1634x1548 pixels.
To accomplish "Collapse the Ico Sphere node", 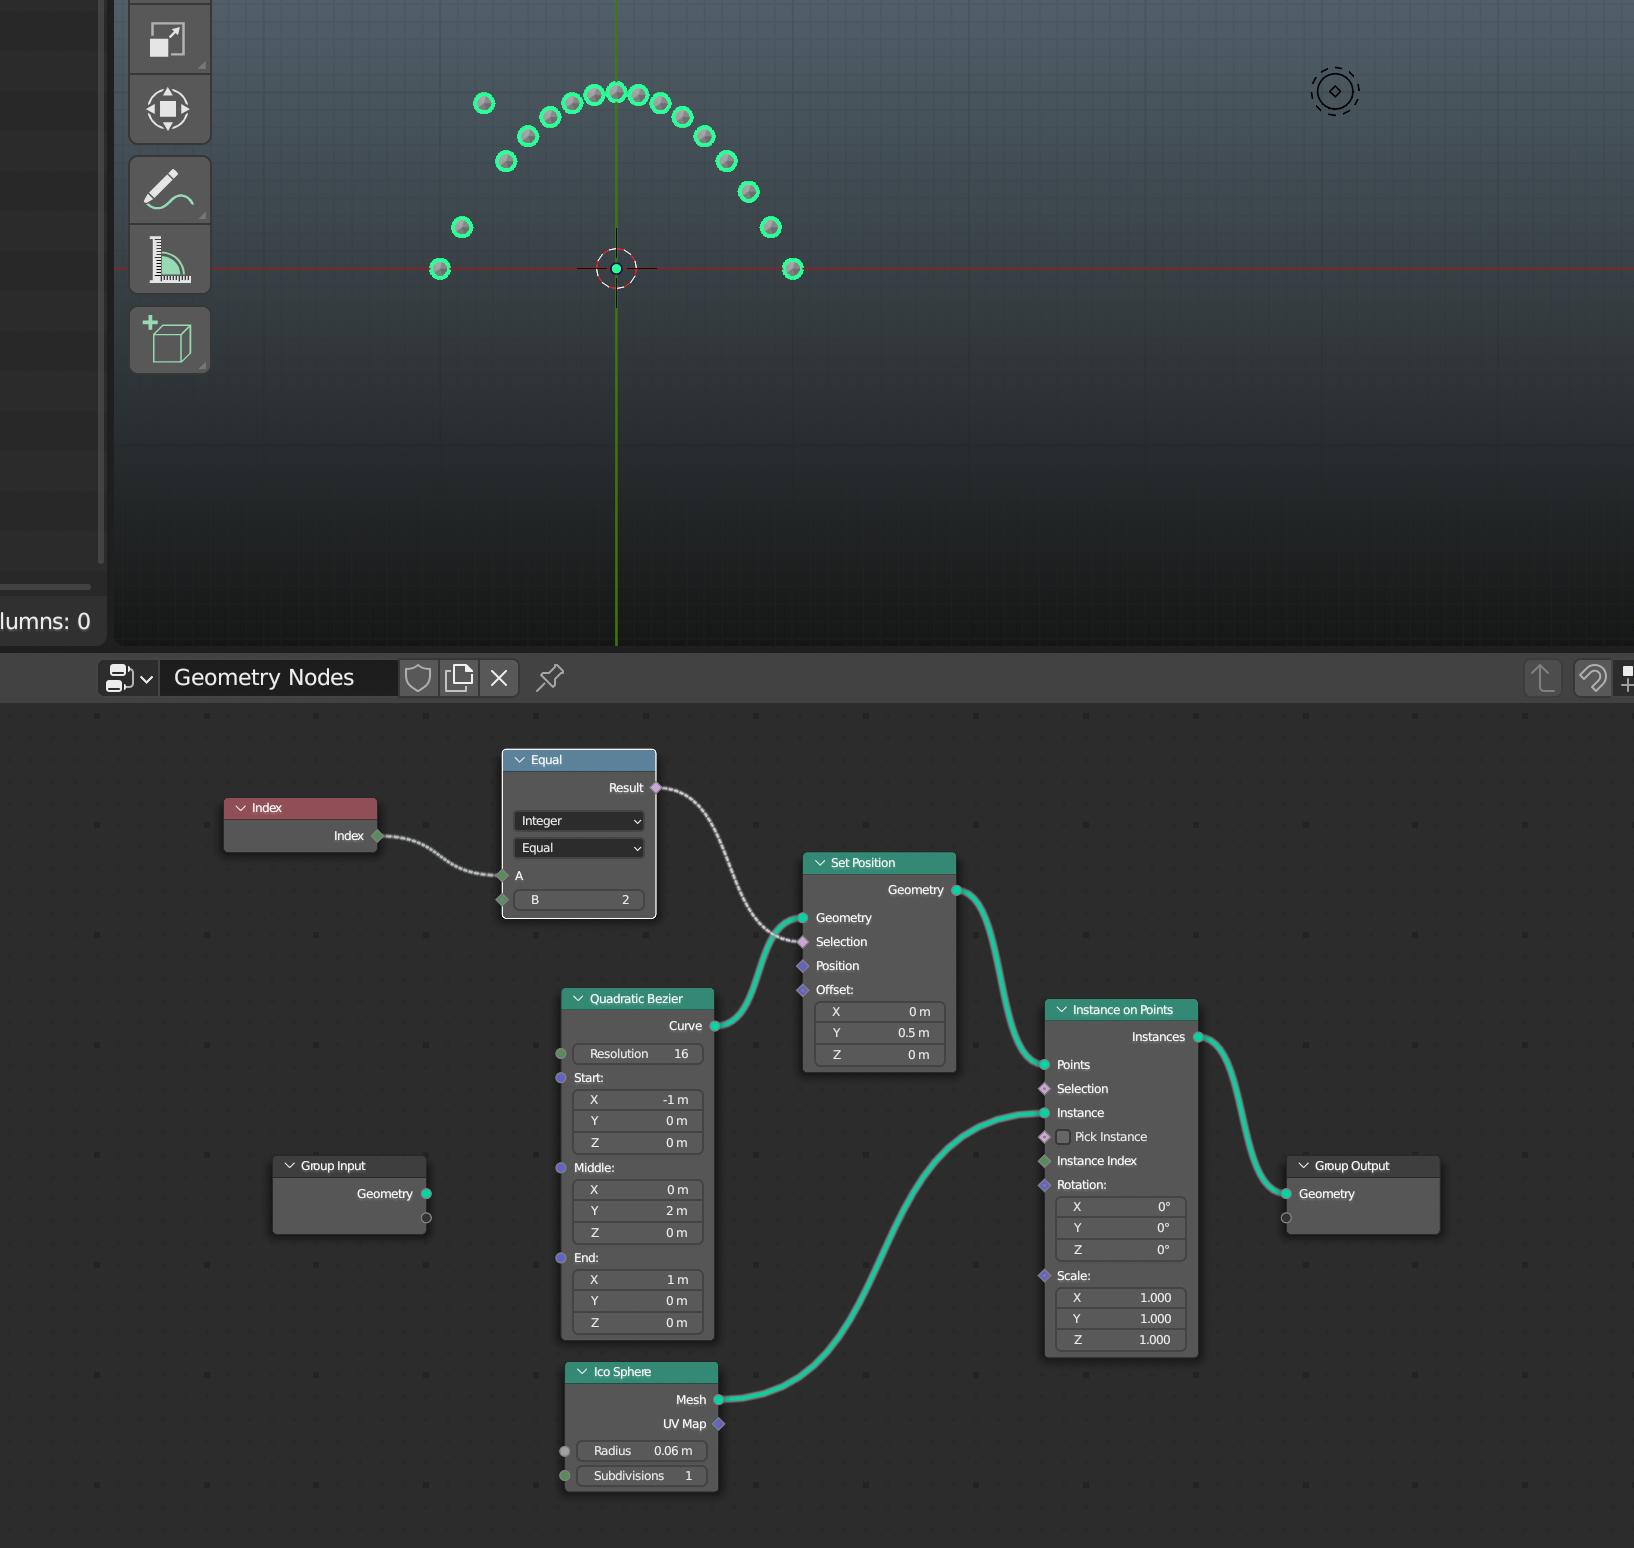I will (582, 1372).
